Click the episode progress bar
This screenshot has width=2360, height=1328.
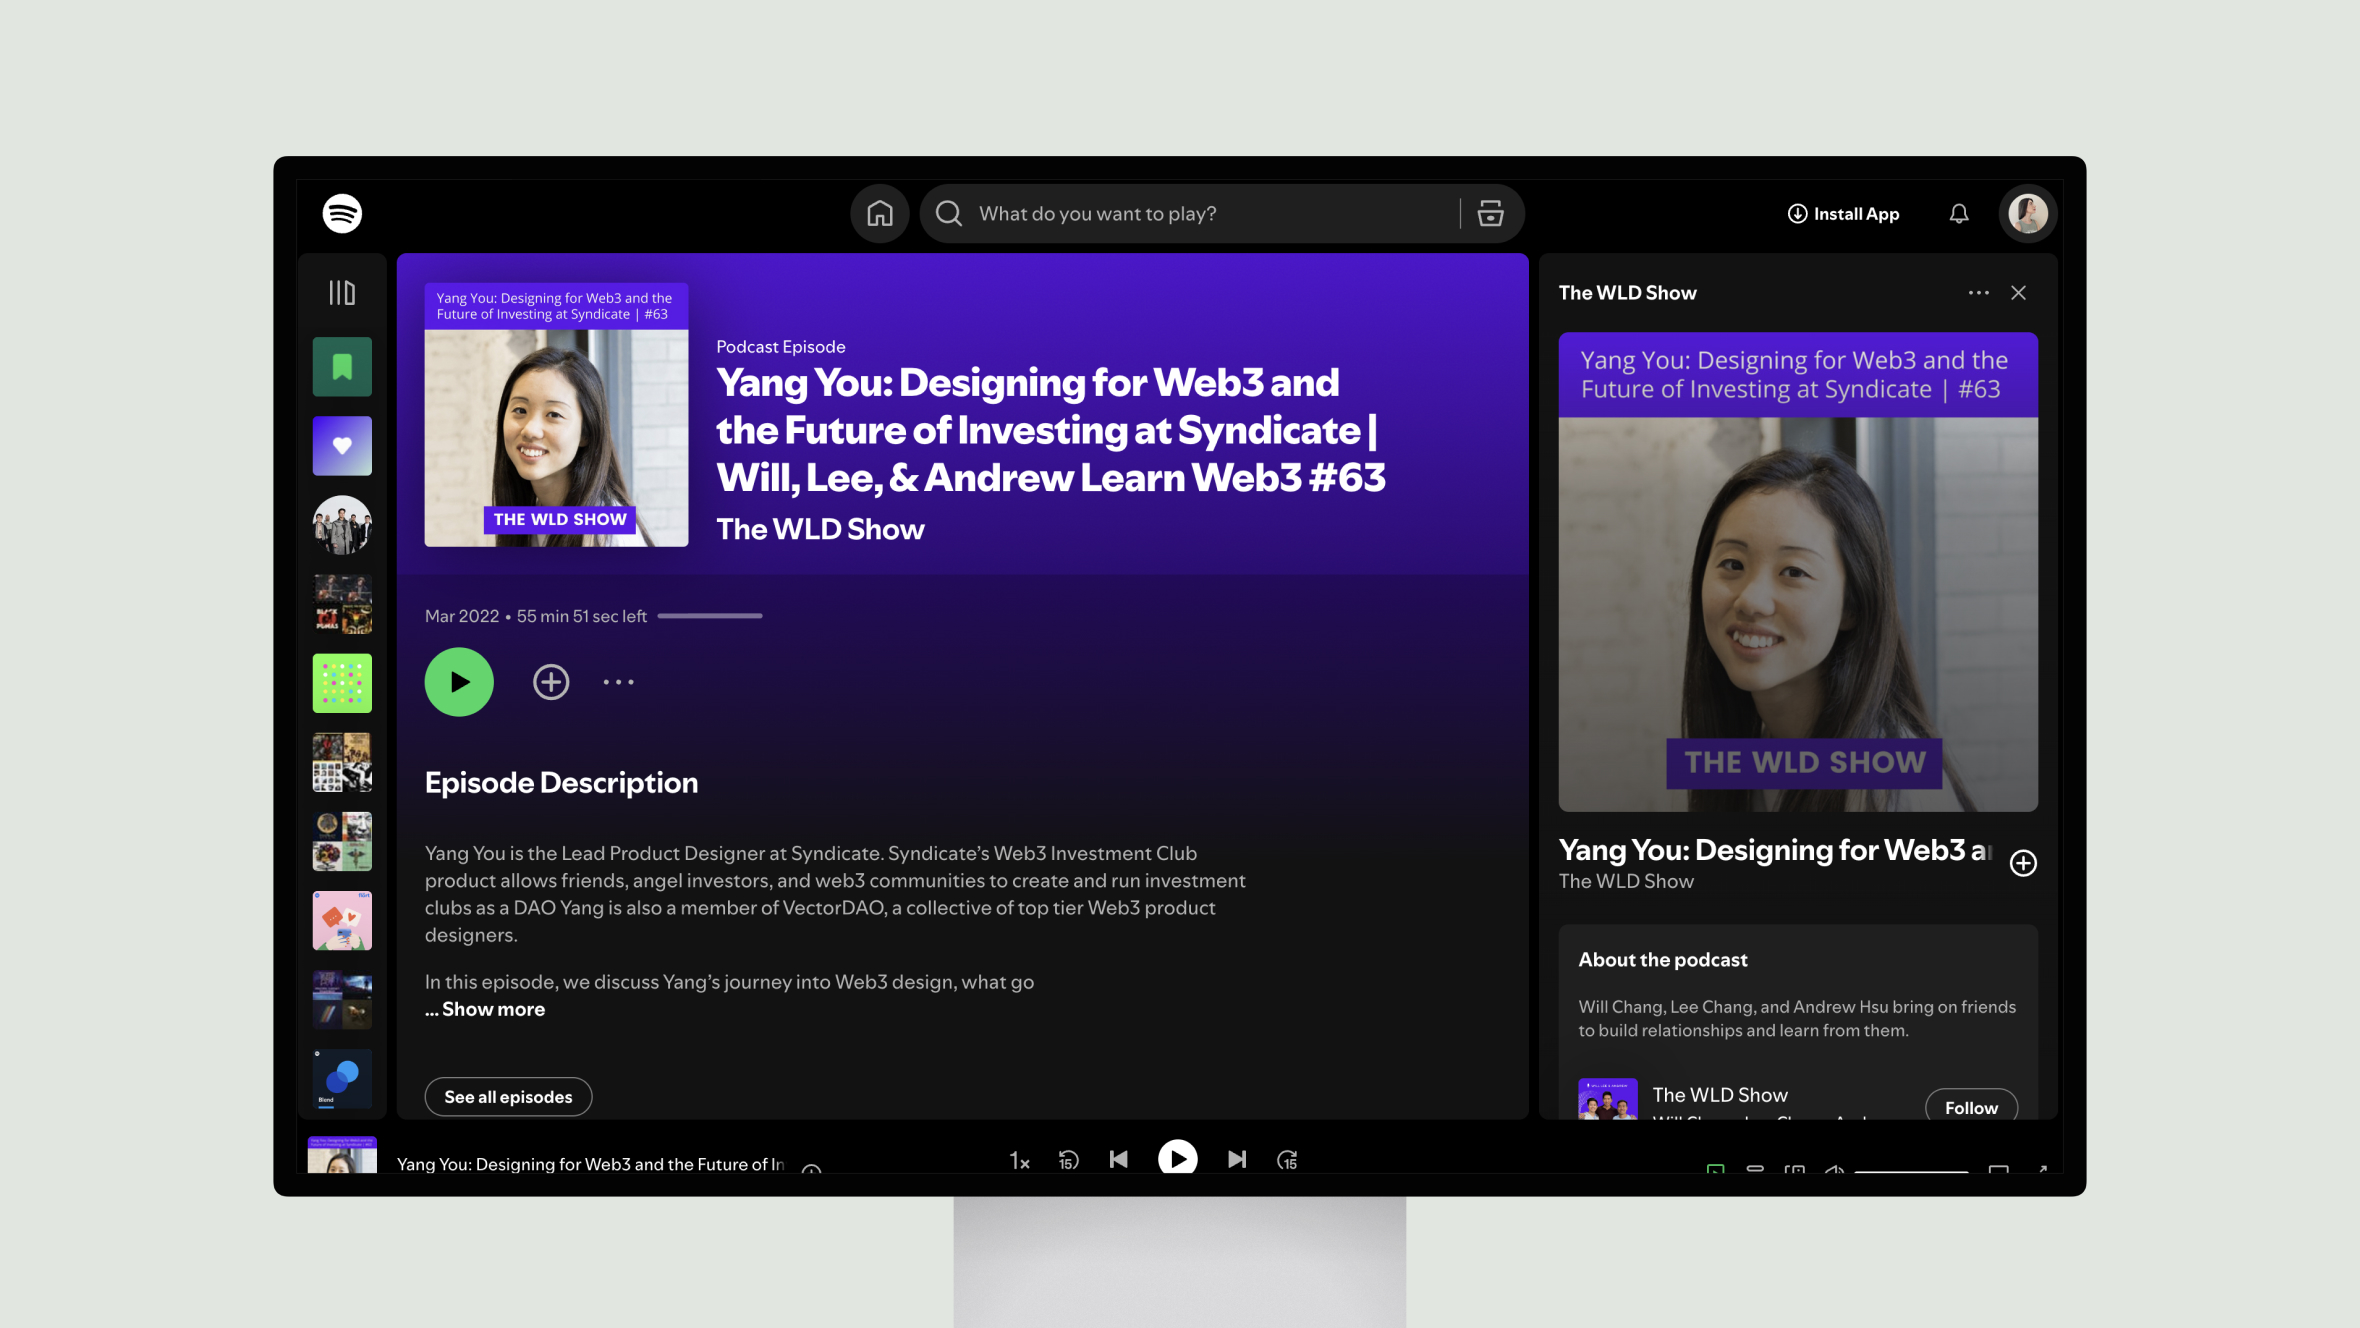(710, 616)
